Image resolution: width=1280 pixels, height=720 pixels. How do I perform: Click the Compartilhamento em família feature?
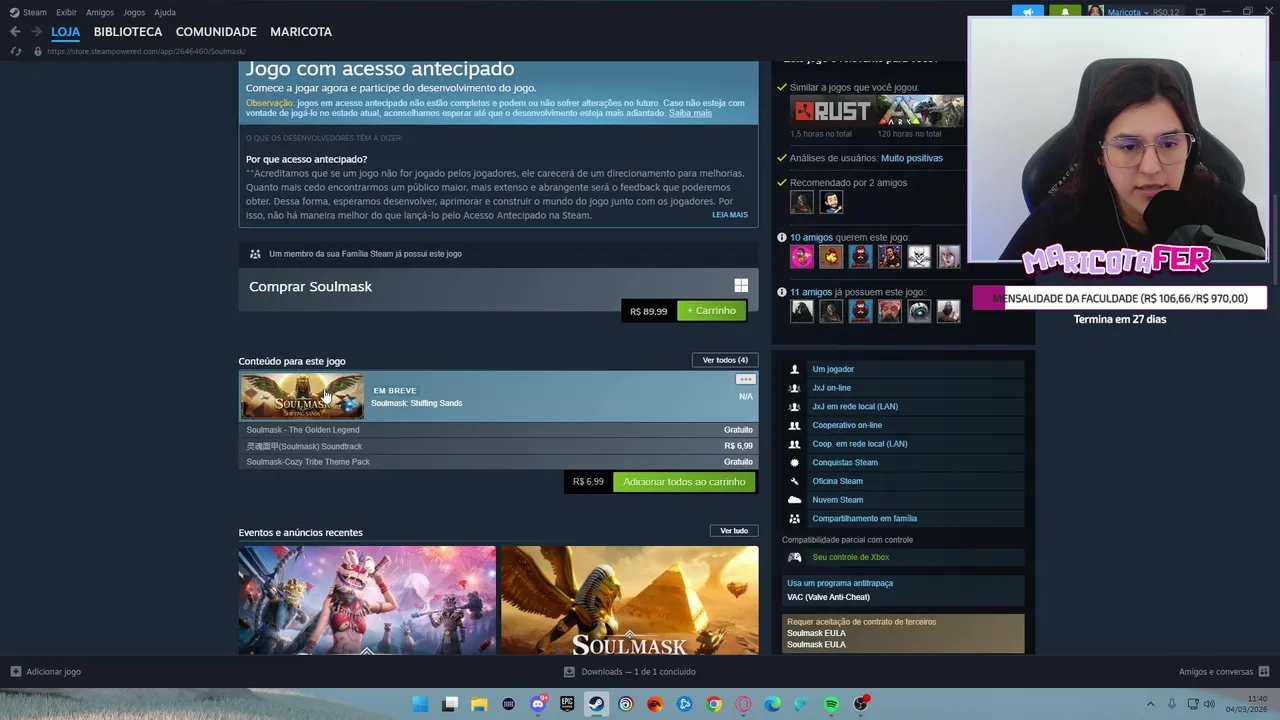864,519
